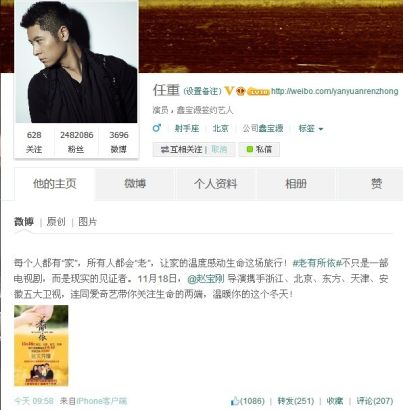Image resolution: width=403 pixels, height=410 pixels.
Task: Expand the 标签 tags dropdown
Action: click(x=311, y=128)
